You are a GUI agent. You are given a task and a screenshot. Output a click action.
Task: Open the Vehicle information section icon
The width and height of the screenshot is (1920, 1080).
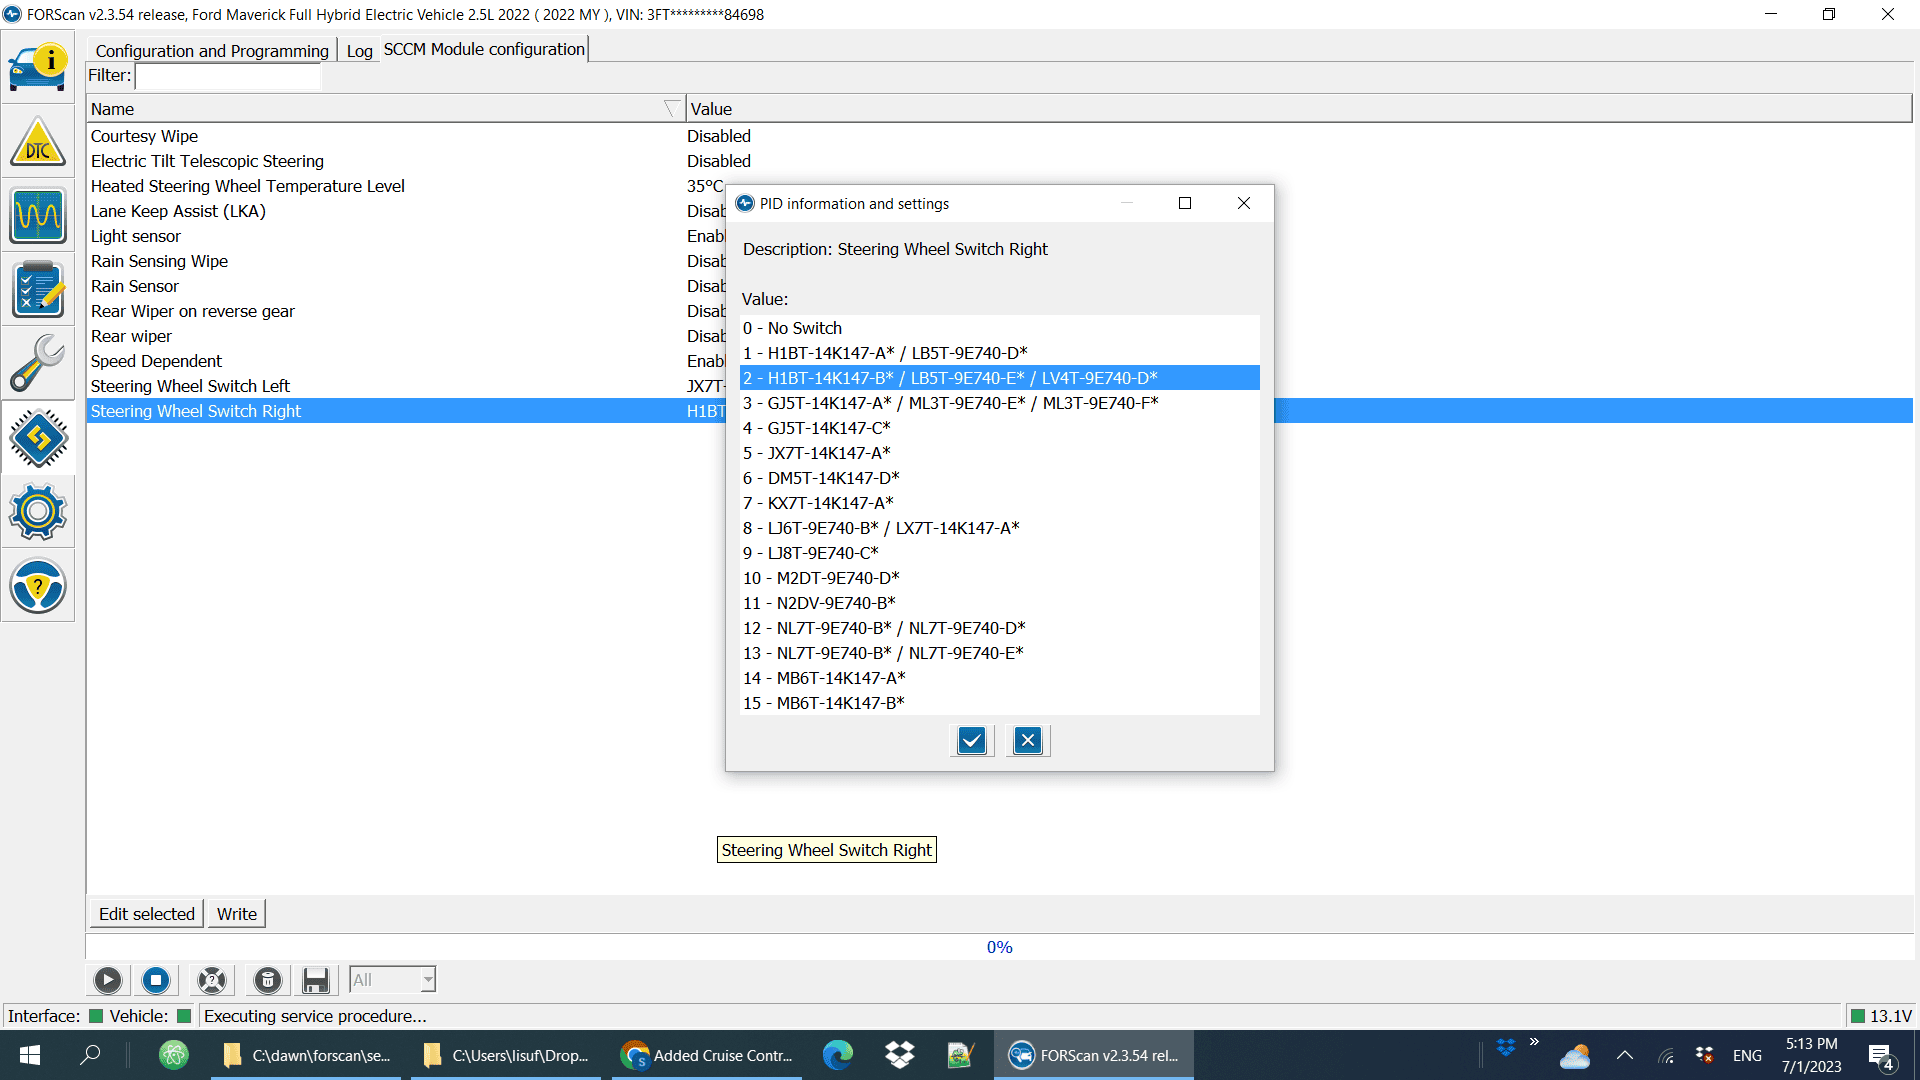[38, 67]
